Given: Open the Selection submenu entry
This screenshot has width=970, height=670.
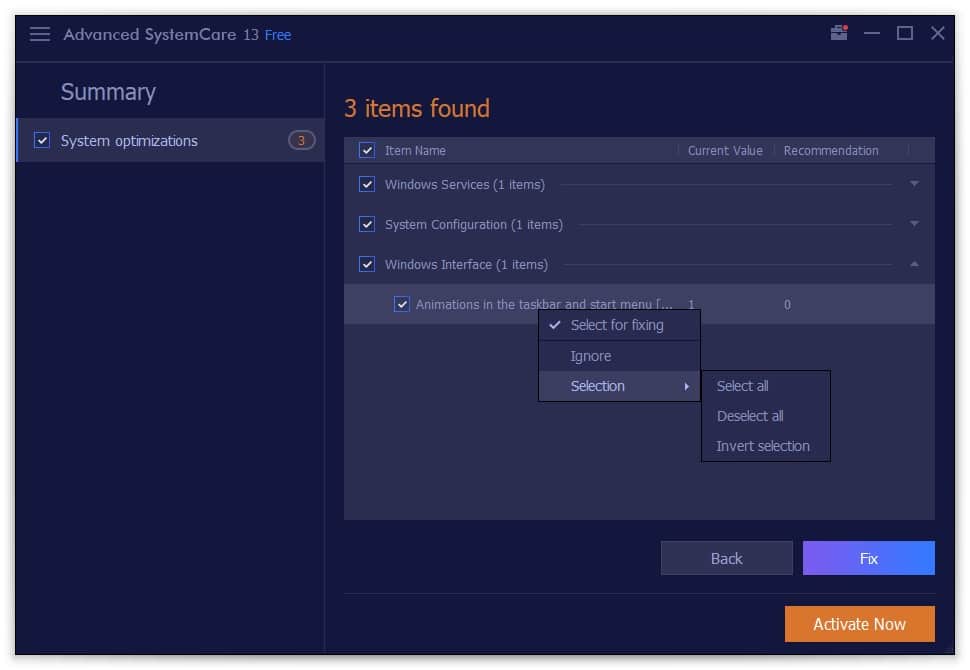Looking at the screenshot, I should click(x=619, y=386).
